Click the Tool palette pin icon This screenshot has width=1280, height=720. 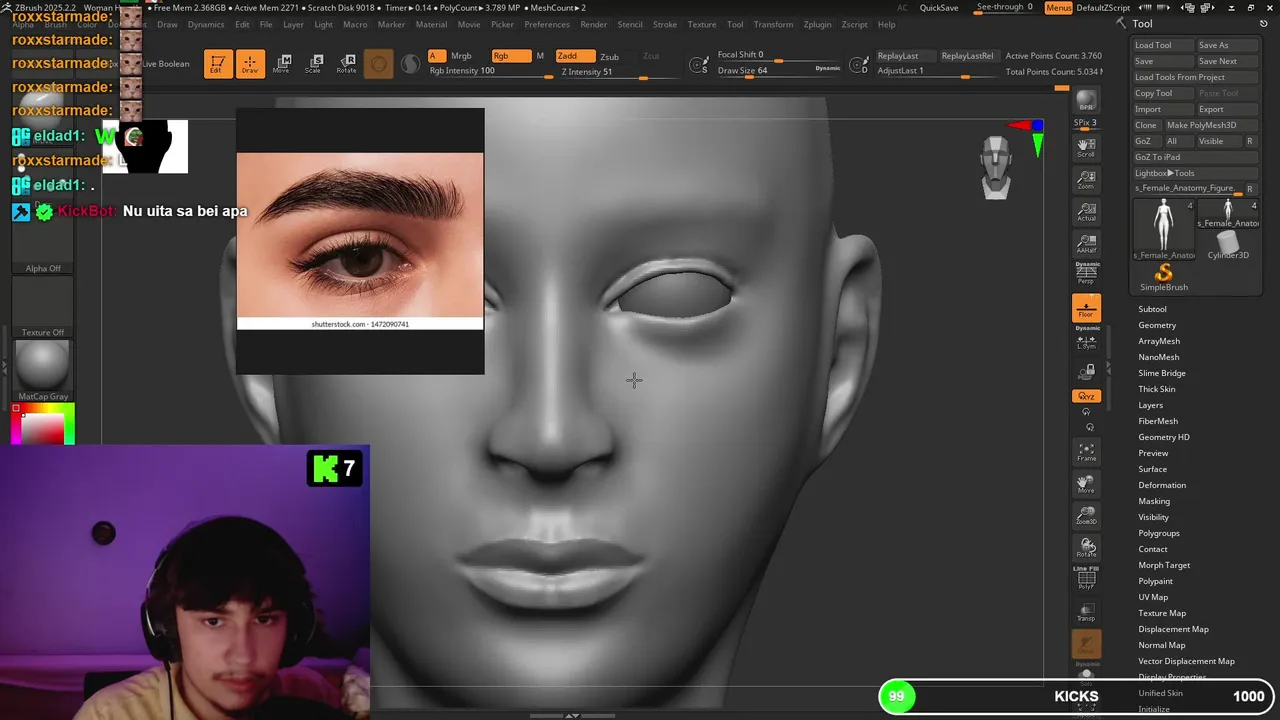pos(1264,24)
